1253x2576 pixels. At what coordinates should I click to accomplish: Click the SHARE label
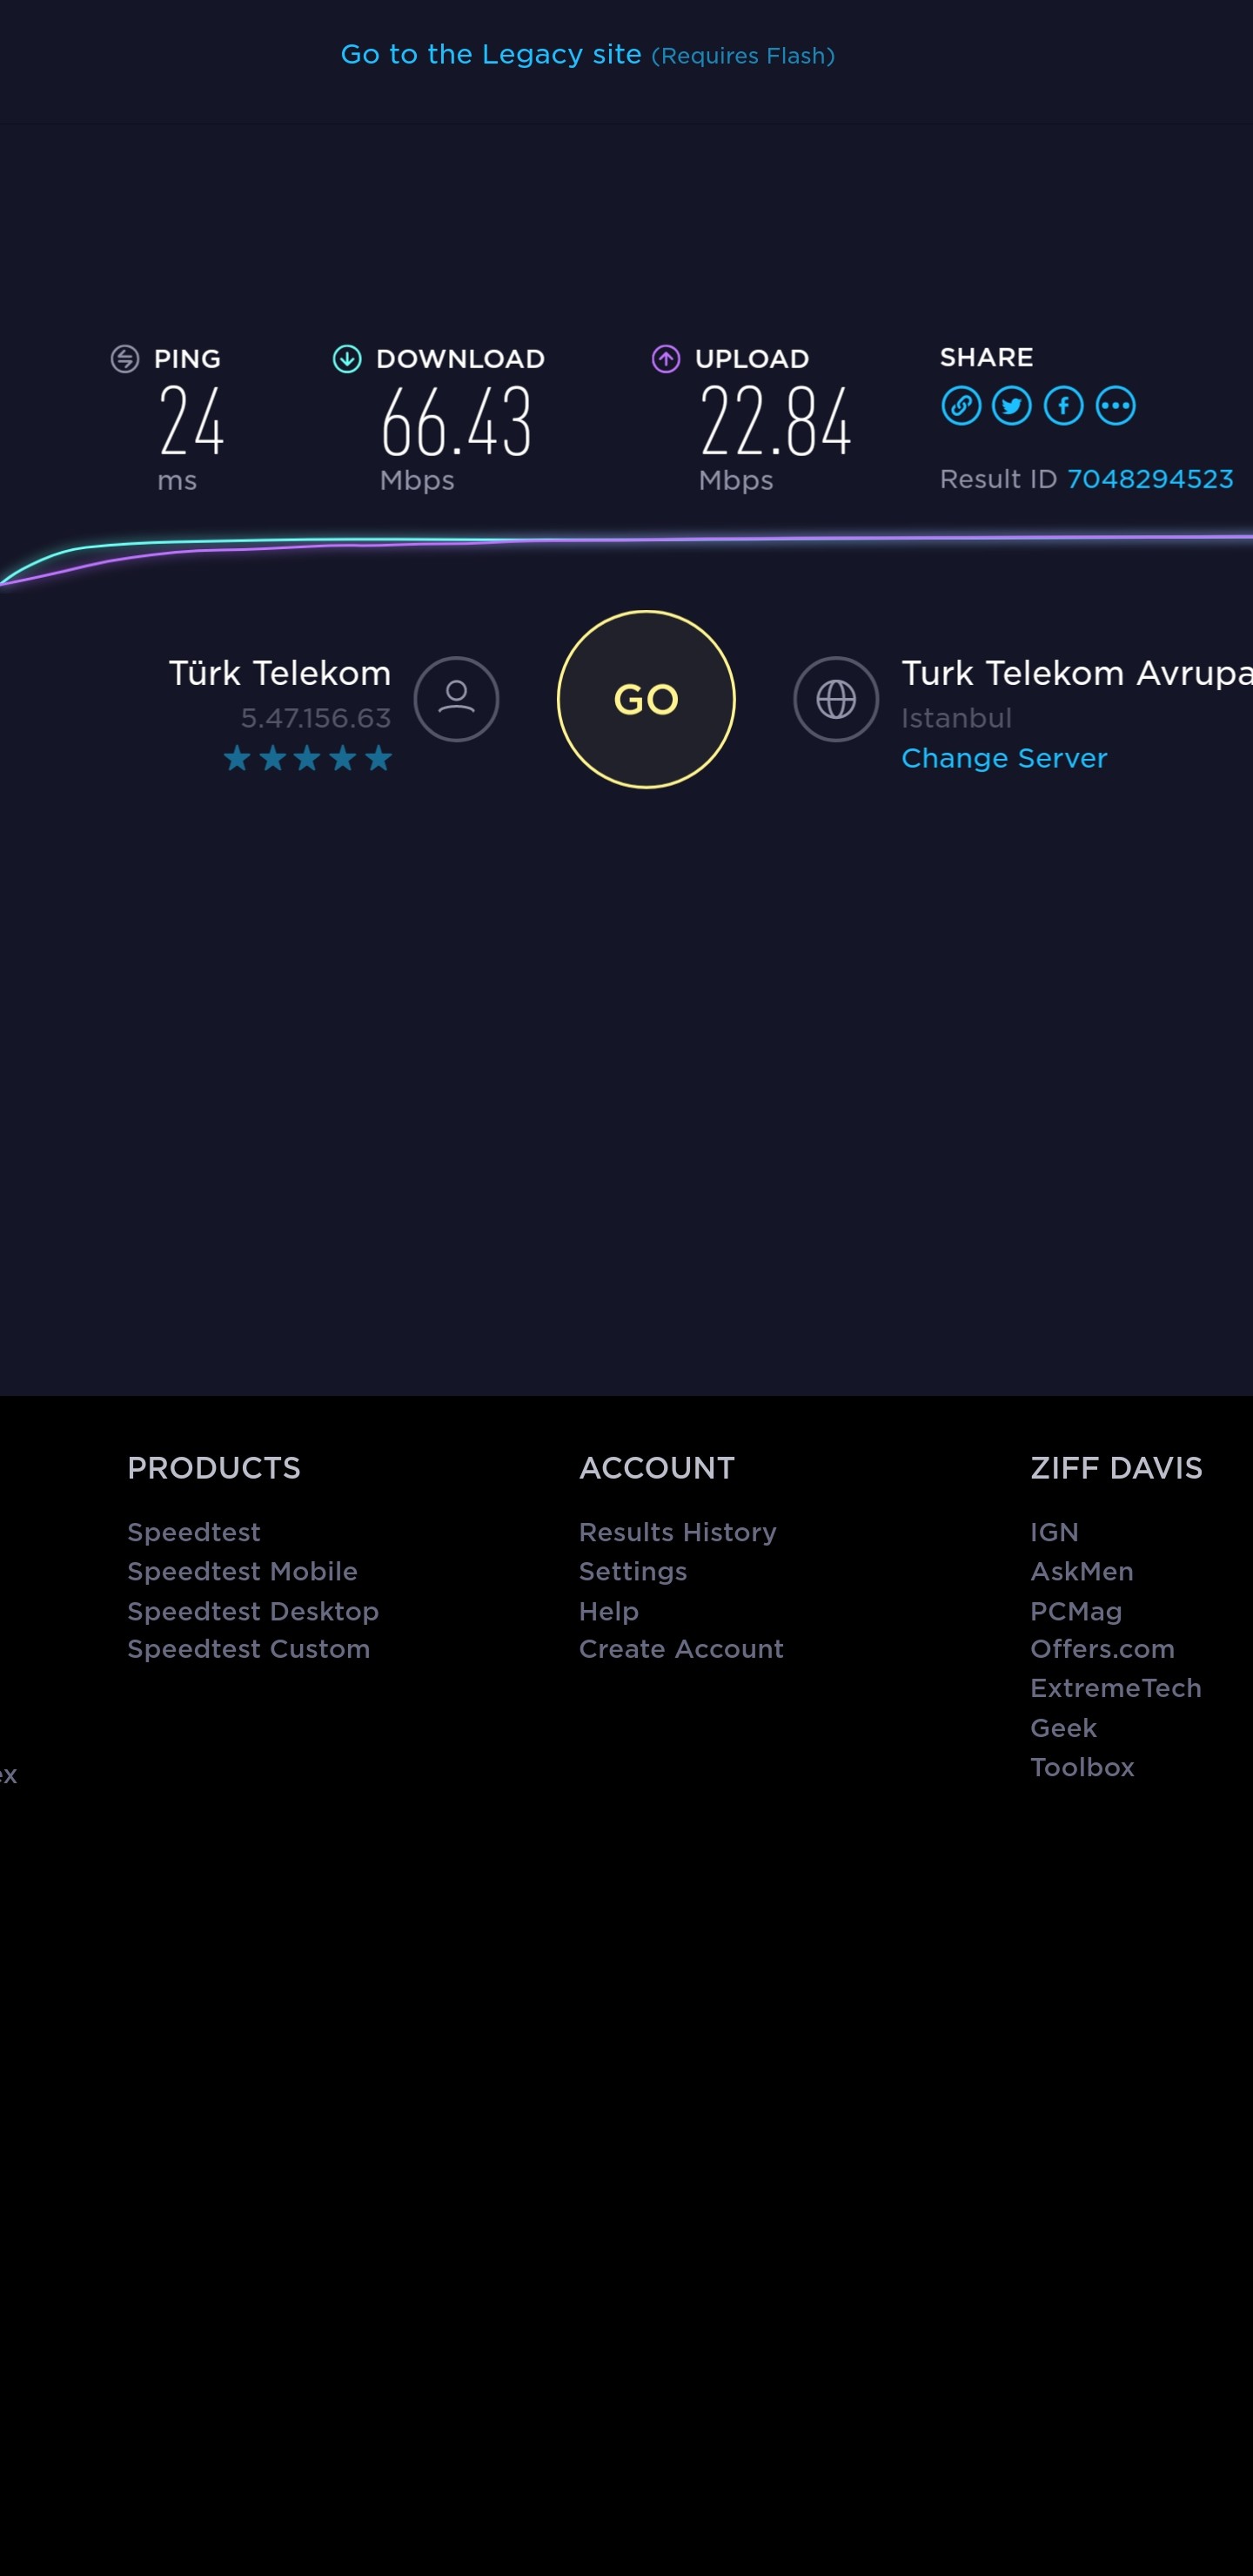pos(987,357)
